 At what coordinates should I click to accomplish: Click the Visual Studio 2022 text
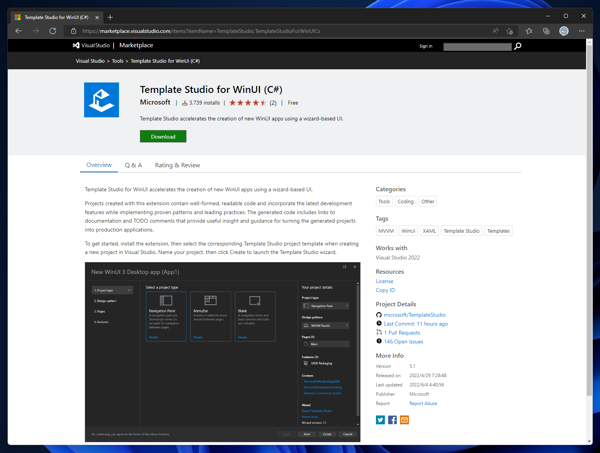click(x=398, y=257)
